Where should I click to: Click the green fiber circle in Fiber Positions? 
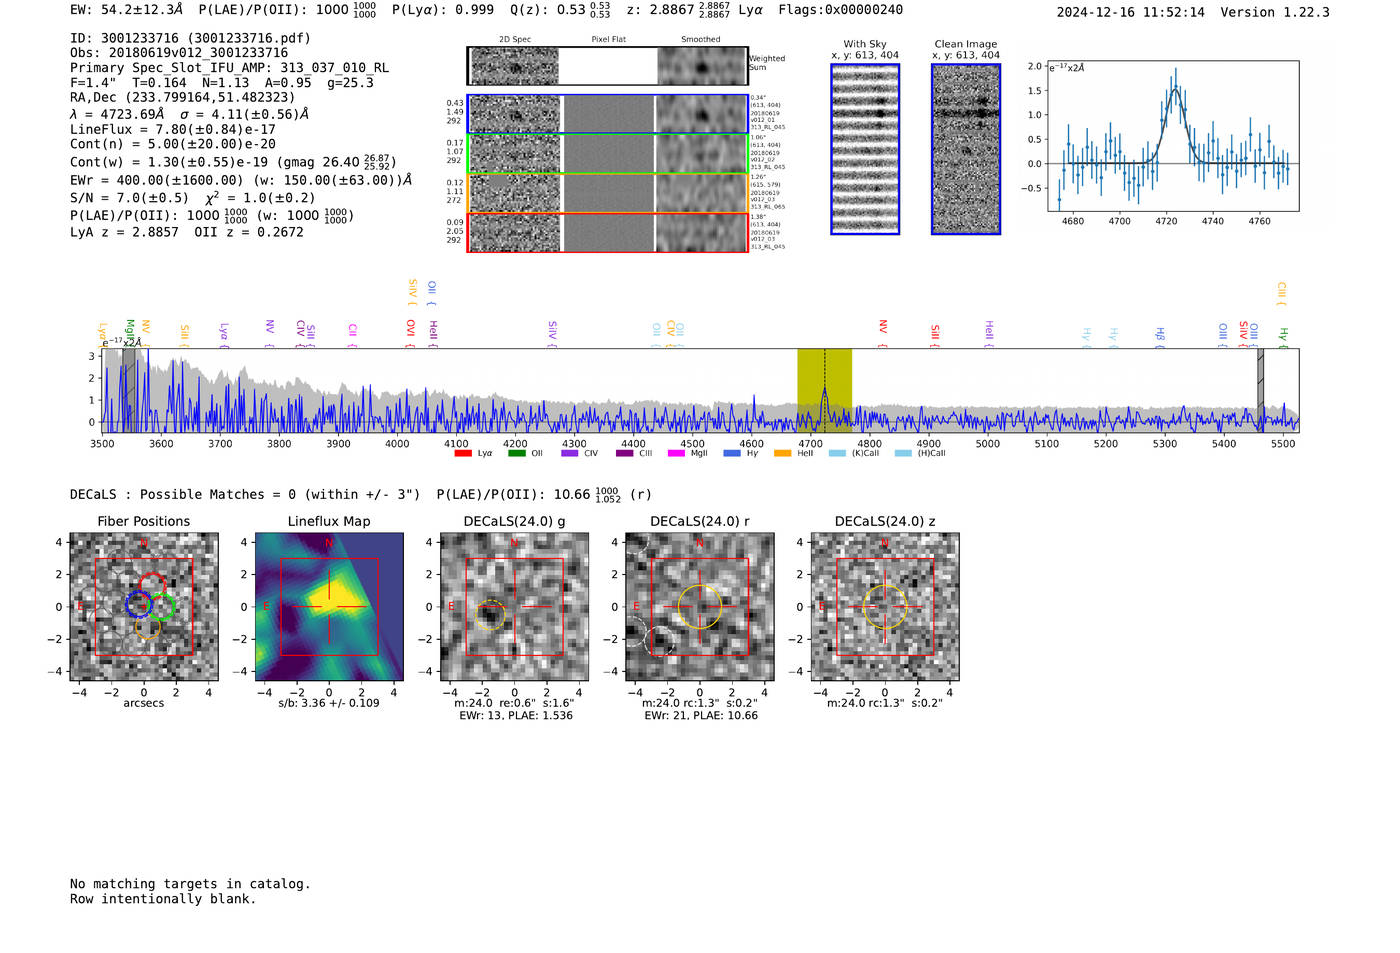(161, 607)
